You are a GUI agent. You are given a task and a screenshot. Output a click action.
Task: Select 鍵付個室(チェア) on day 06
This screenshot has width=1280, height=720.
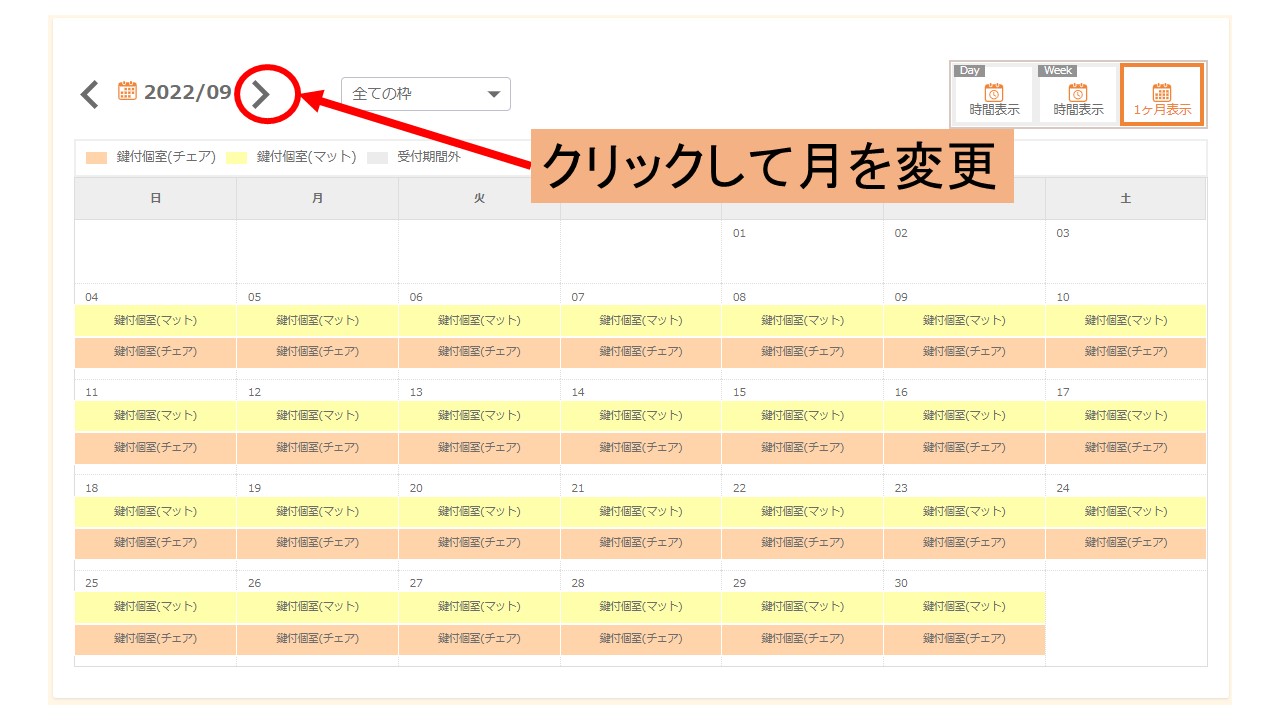pos(479,352)
